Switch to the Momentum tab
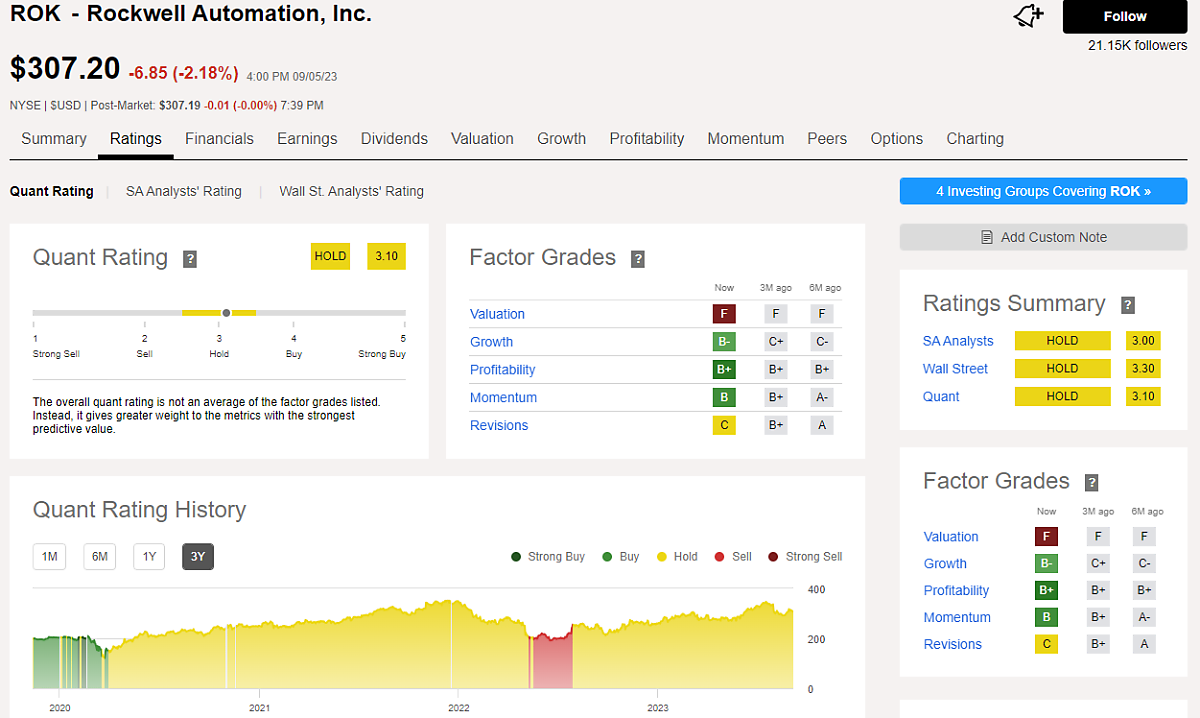 pyautogui.click(x=746, y=139)
